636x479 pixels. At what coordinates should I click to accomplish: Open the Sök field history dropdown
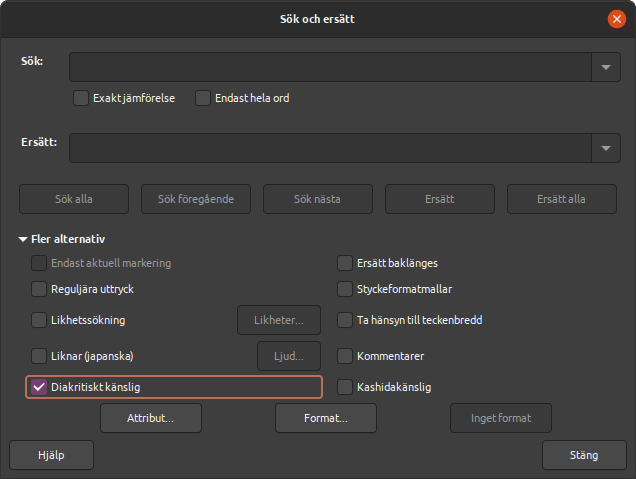pyautogui.click(x=606, y=67)
